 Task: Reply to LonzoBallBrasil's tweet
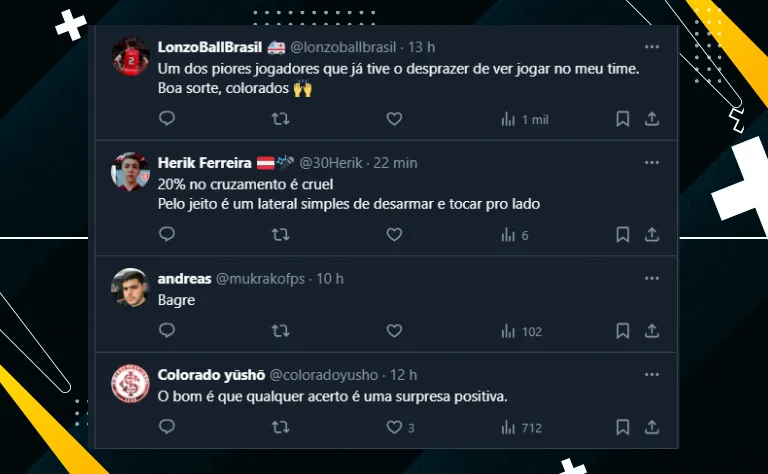[167, 119]
